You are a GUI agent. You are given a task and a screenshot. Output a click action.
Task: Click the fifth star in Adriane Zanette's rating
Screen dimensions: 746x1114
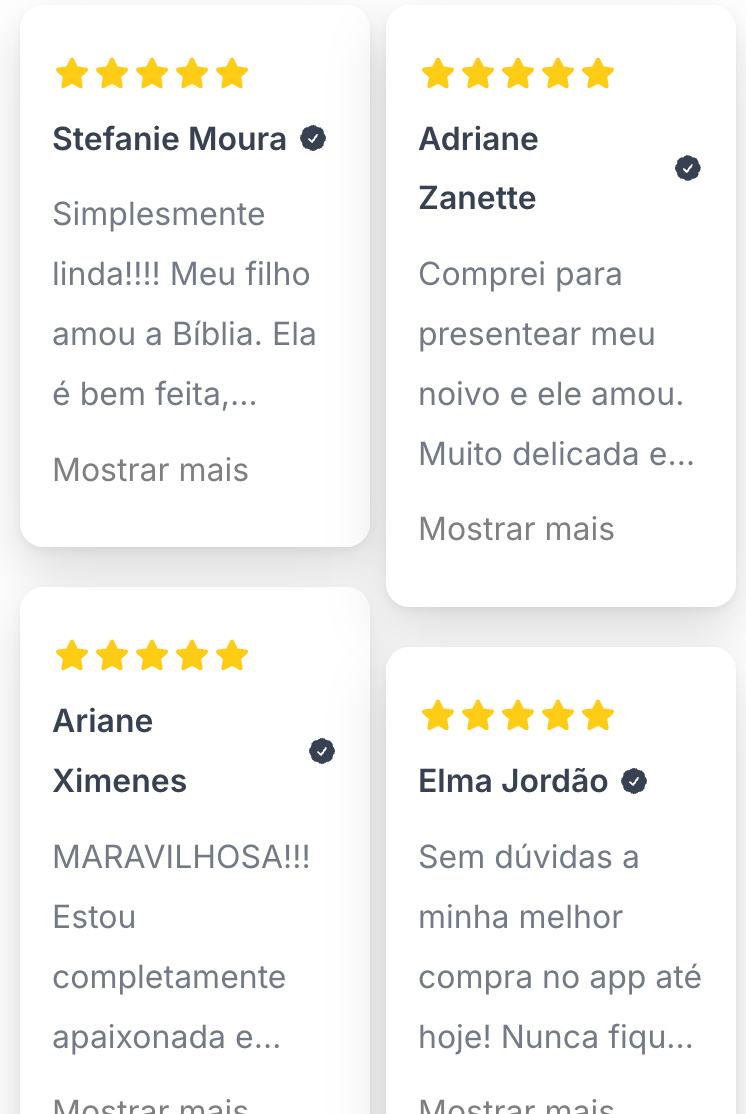[x=598, y=74]
